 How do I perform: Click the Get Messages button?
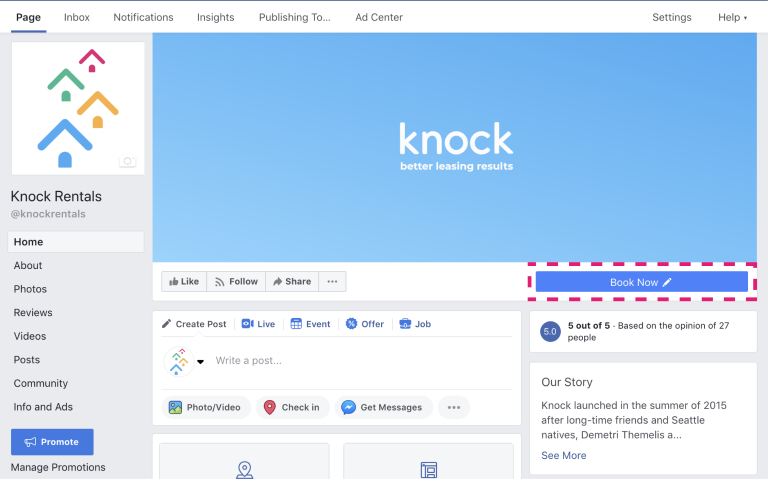(x=384, y=407)
